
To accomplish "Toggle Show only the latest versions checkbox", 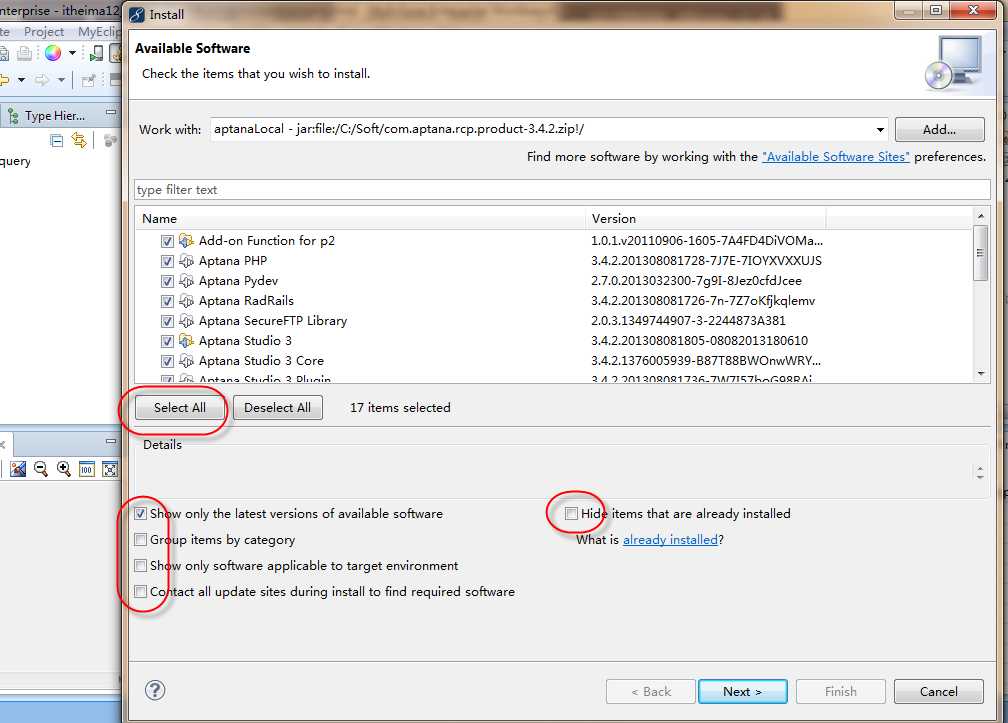I will point(140,513).
